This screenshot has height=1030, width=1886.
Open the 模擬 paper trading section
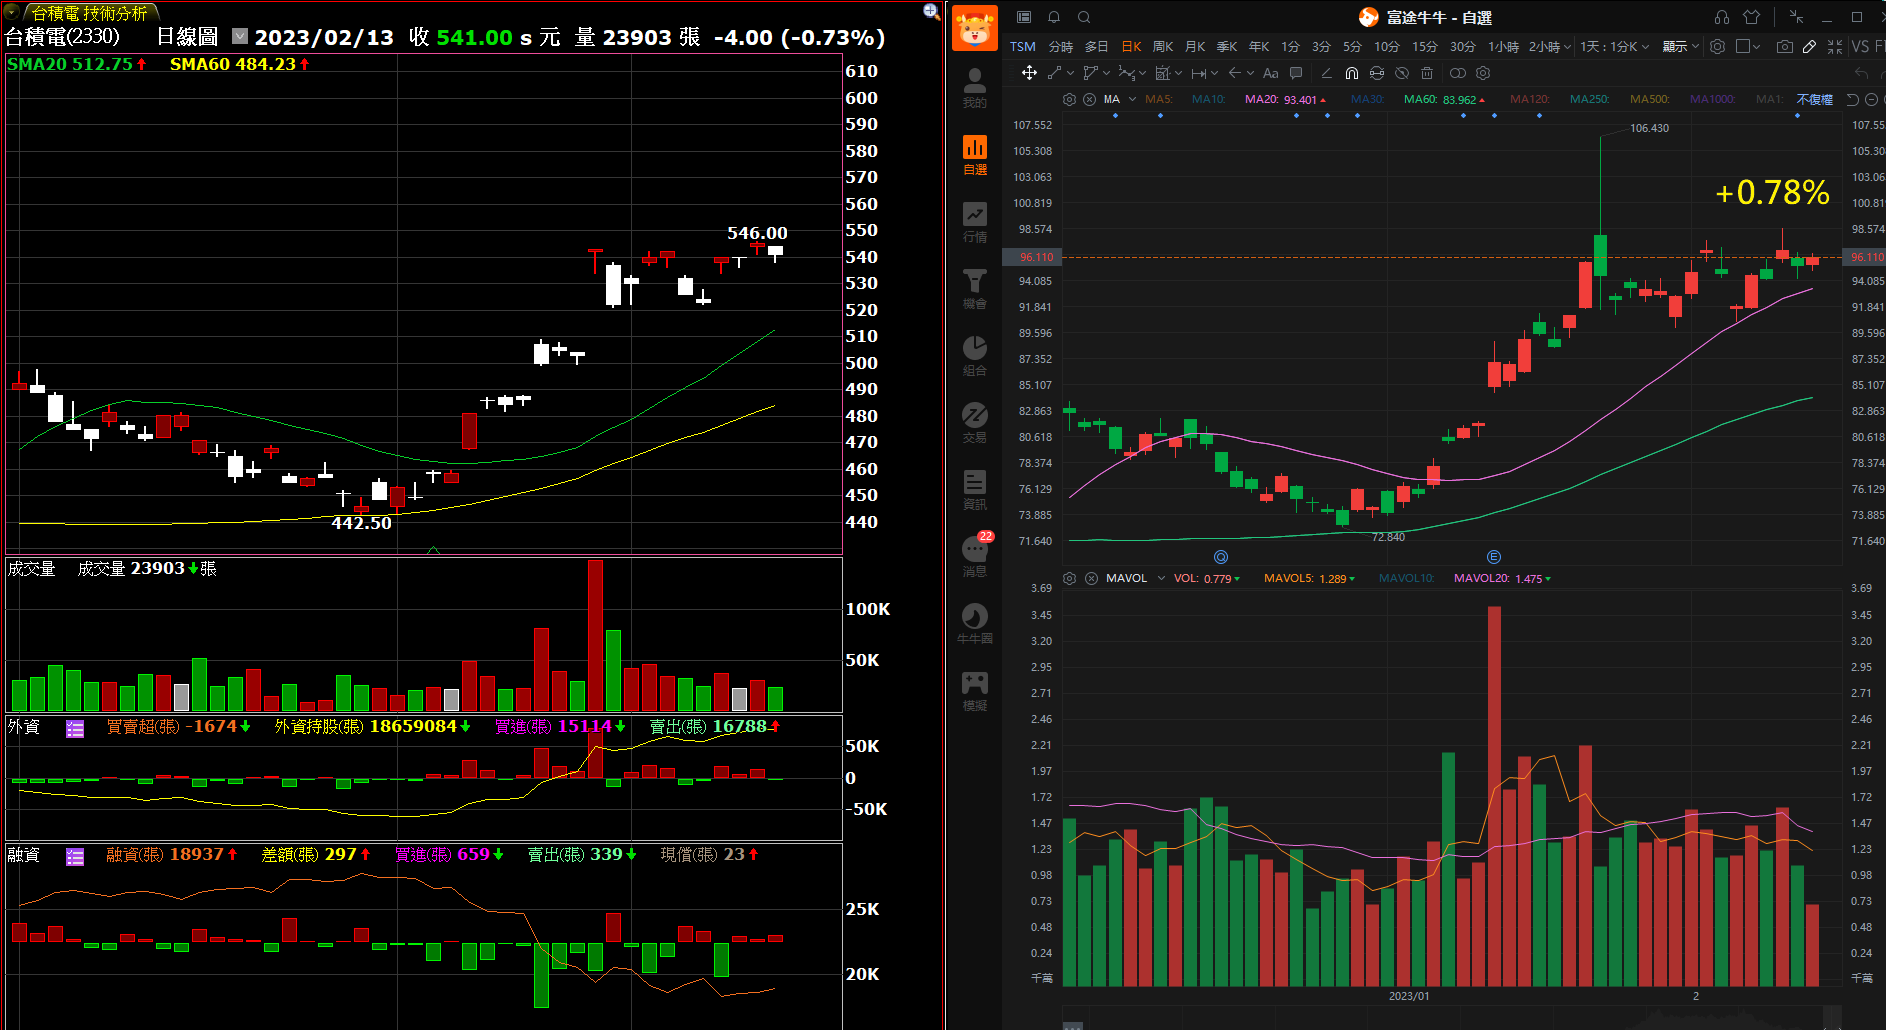[974, 691]
